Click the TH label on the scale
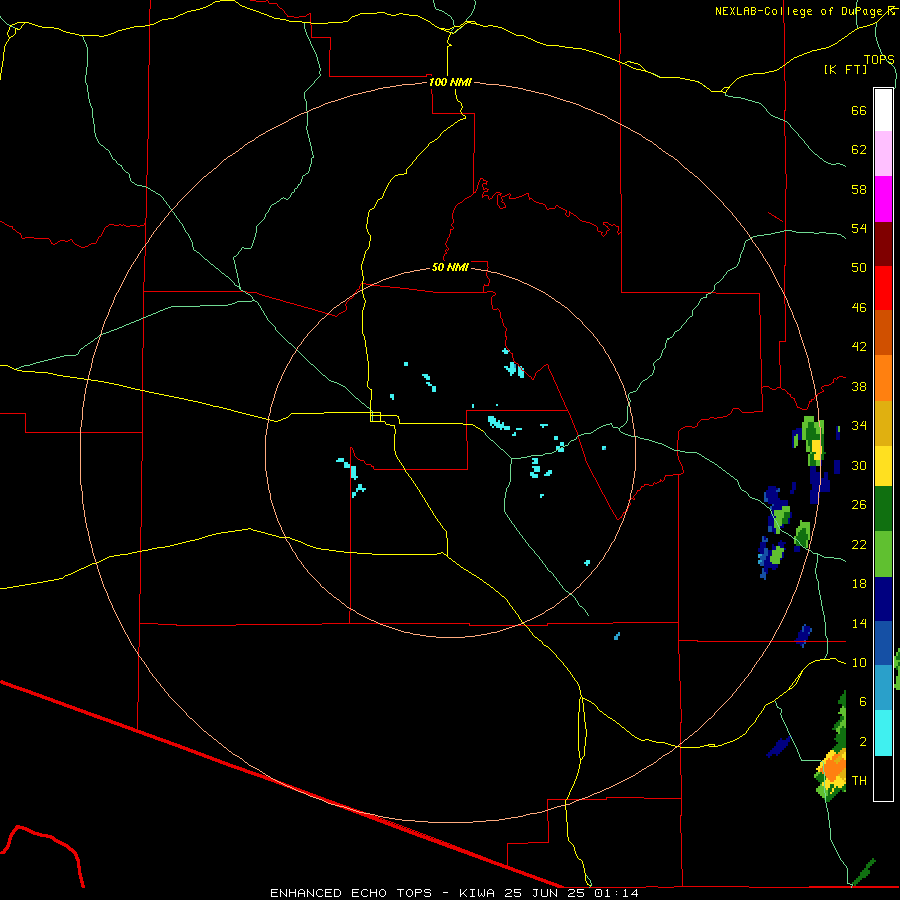 click(859, 781)
